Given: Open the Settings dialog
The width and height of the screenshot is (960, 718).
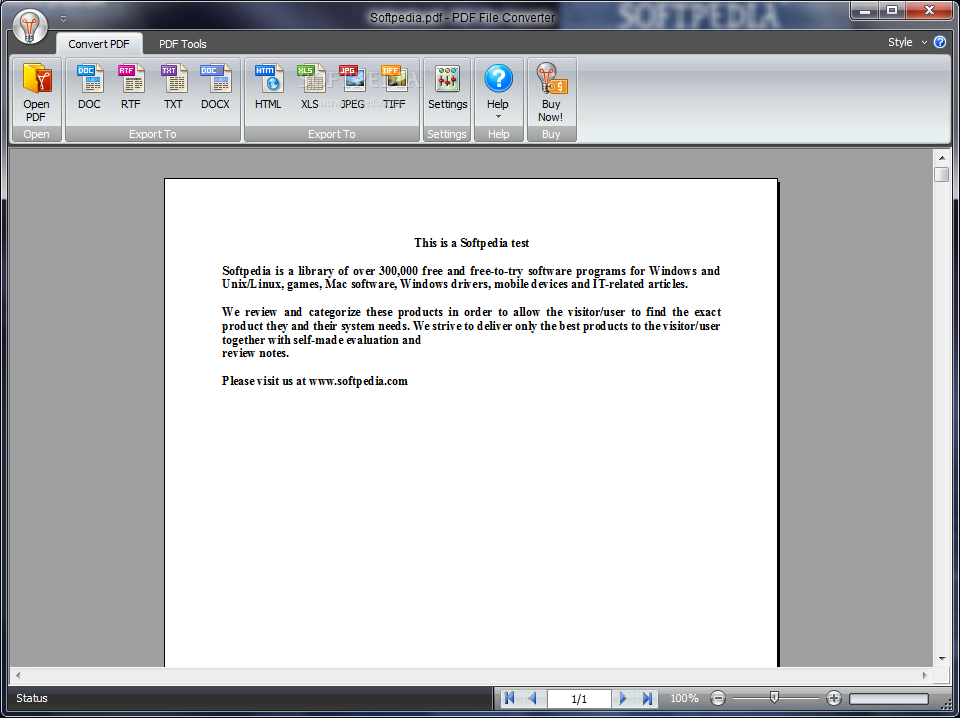Looking at the screenshot, I should (448, 86).
